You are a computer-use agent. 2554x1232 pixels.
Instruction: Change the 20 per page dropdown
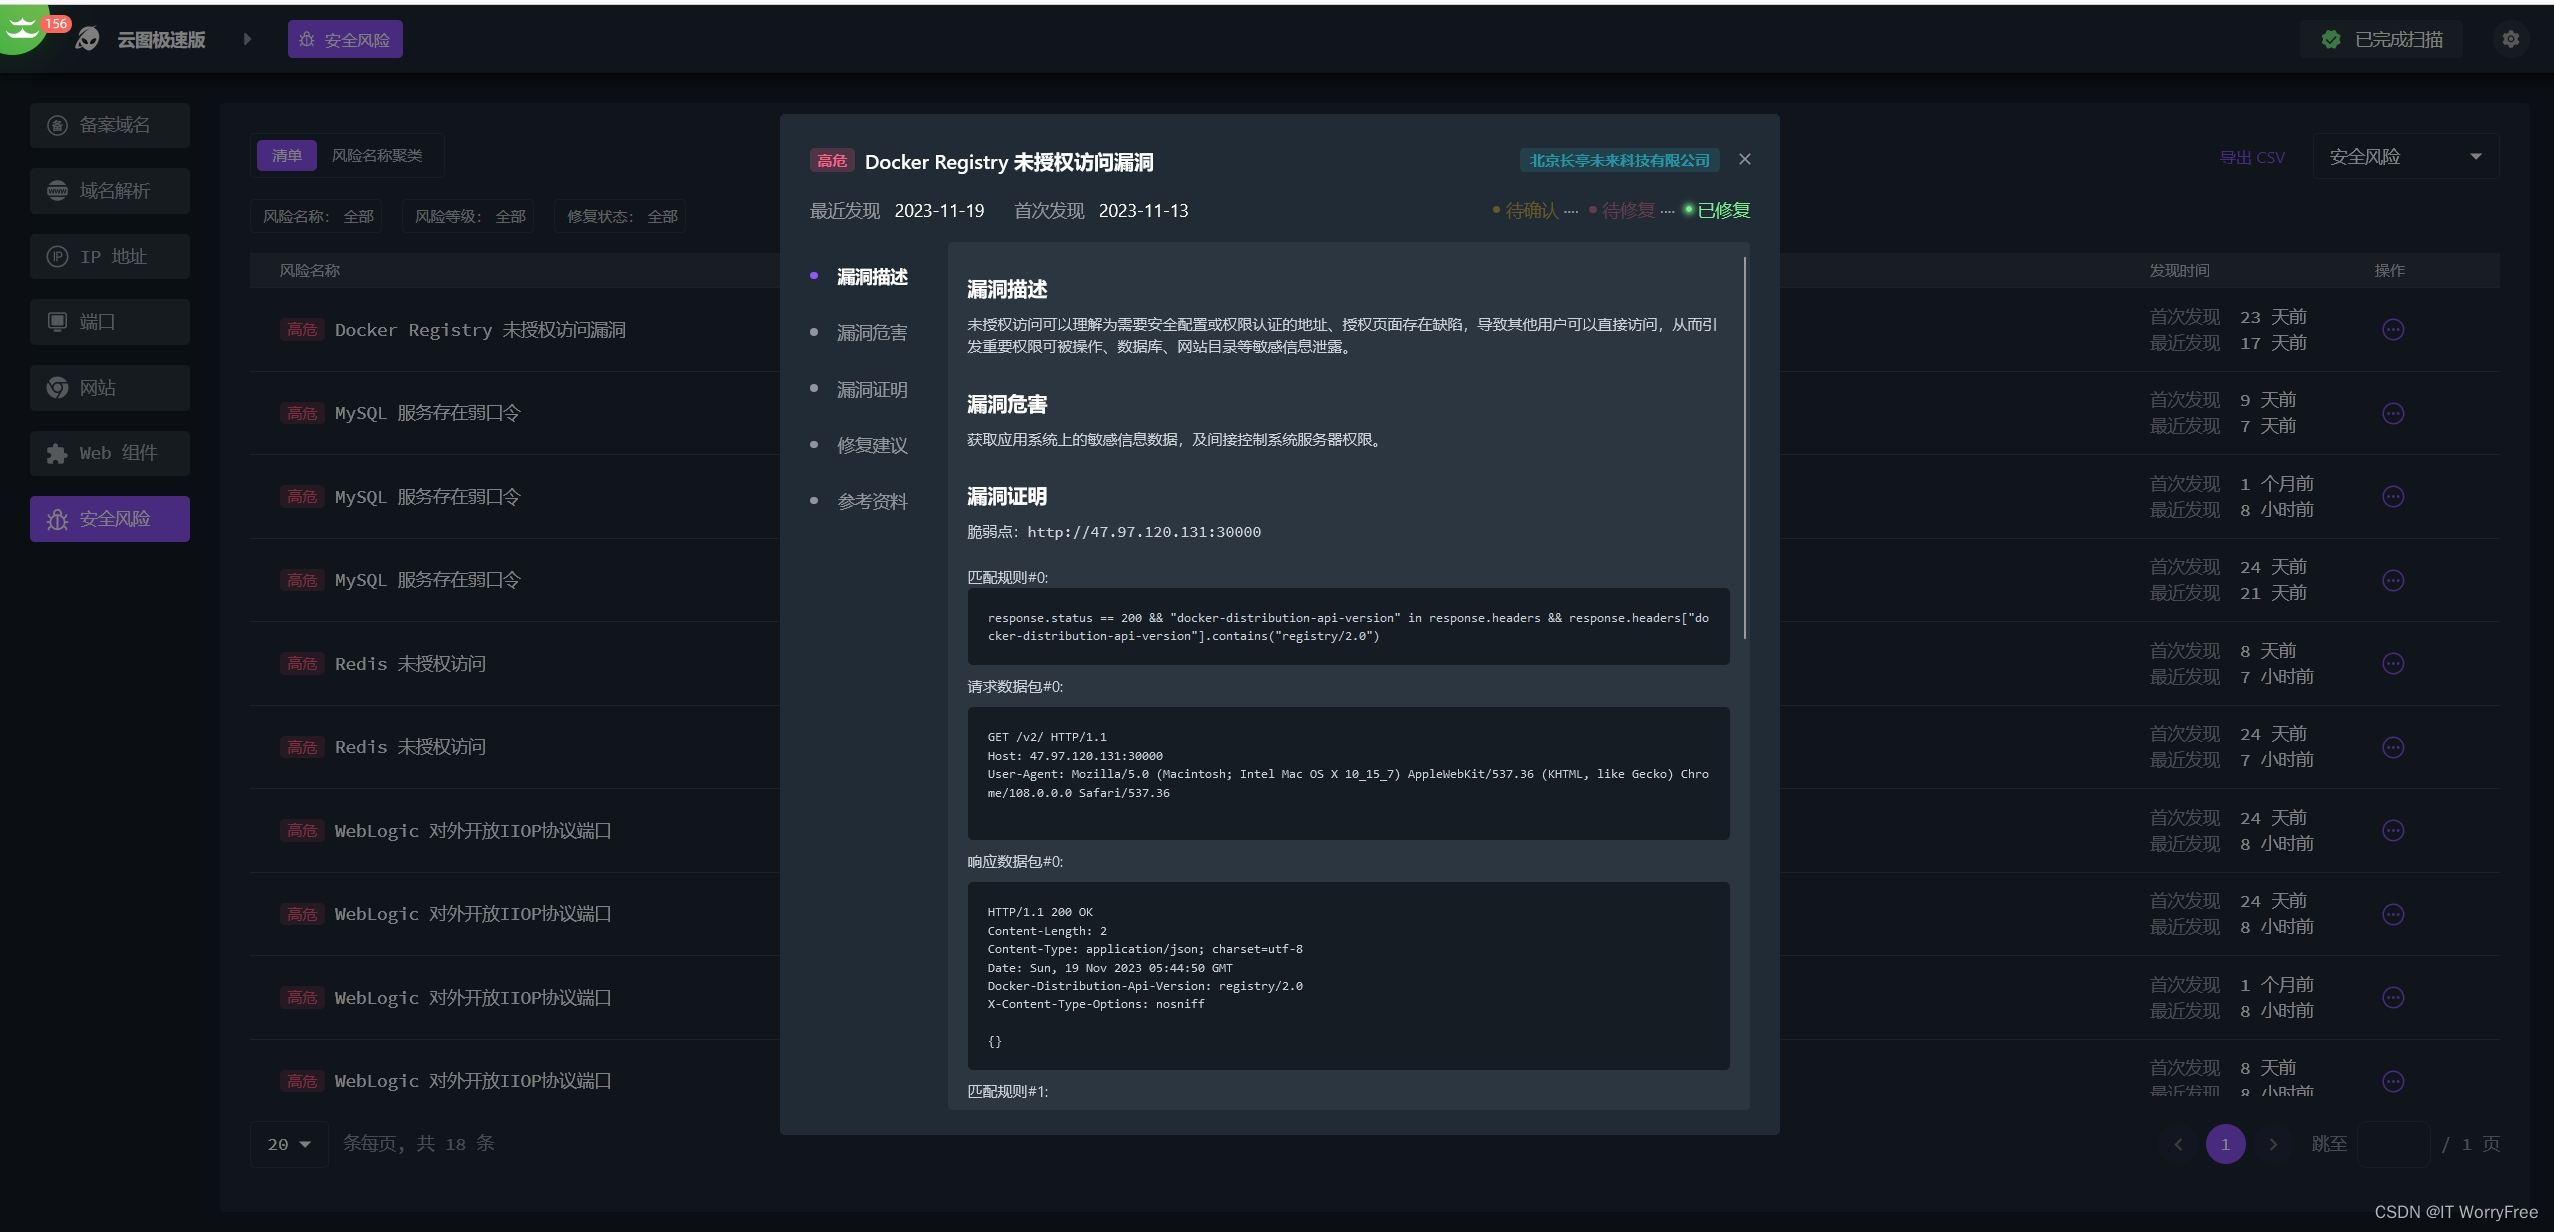289,1144
